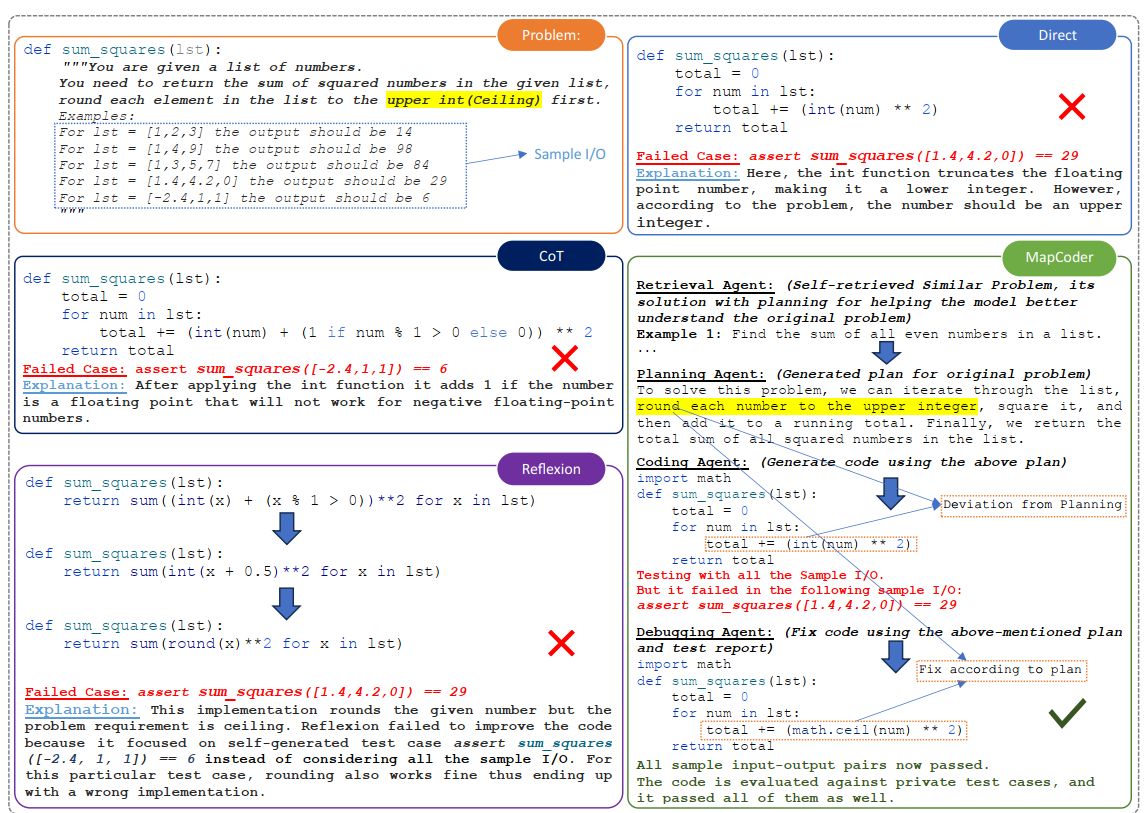1145x813 pixels.
Task: Click 'Explanation:' in the CoT panel
Action: click(x=74, y=385)
